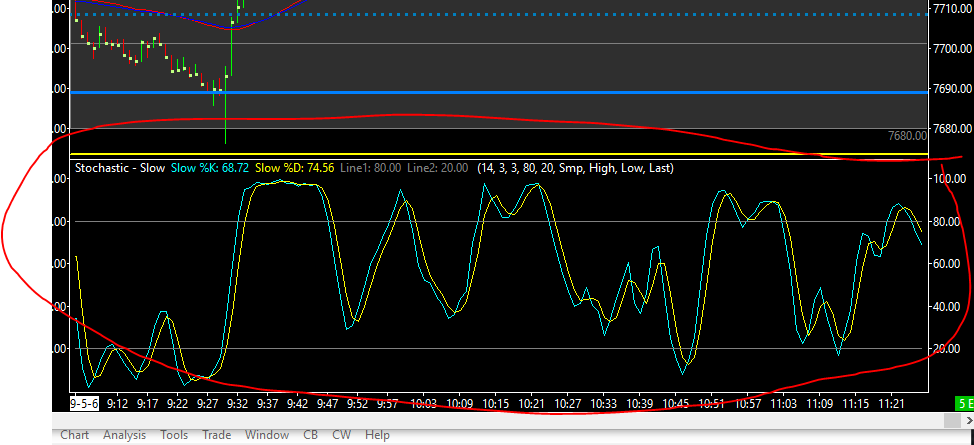
Task: Open the Trade menu
Action: 217,435
